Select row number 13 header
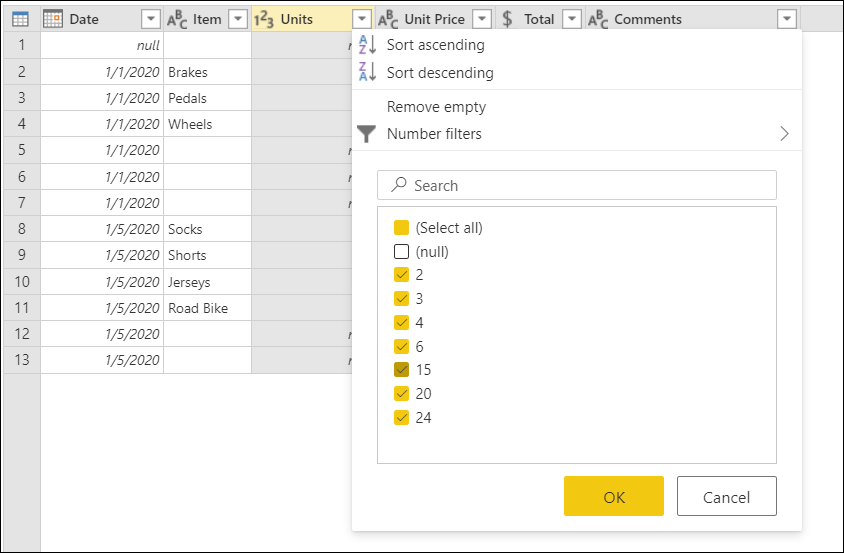Screen dimensions: 844x553 (x=22, y=360)
